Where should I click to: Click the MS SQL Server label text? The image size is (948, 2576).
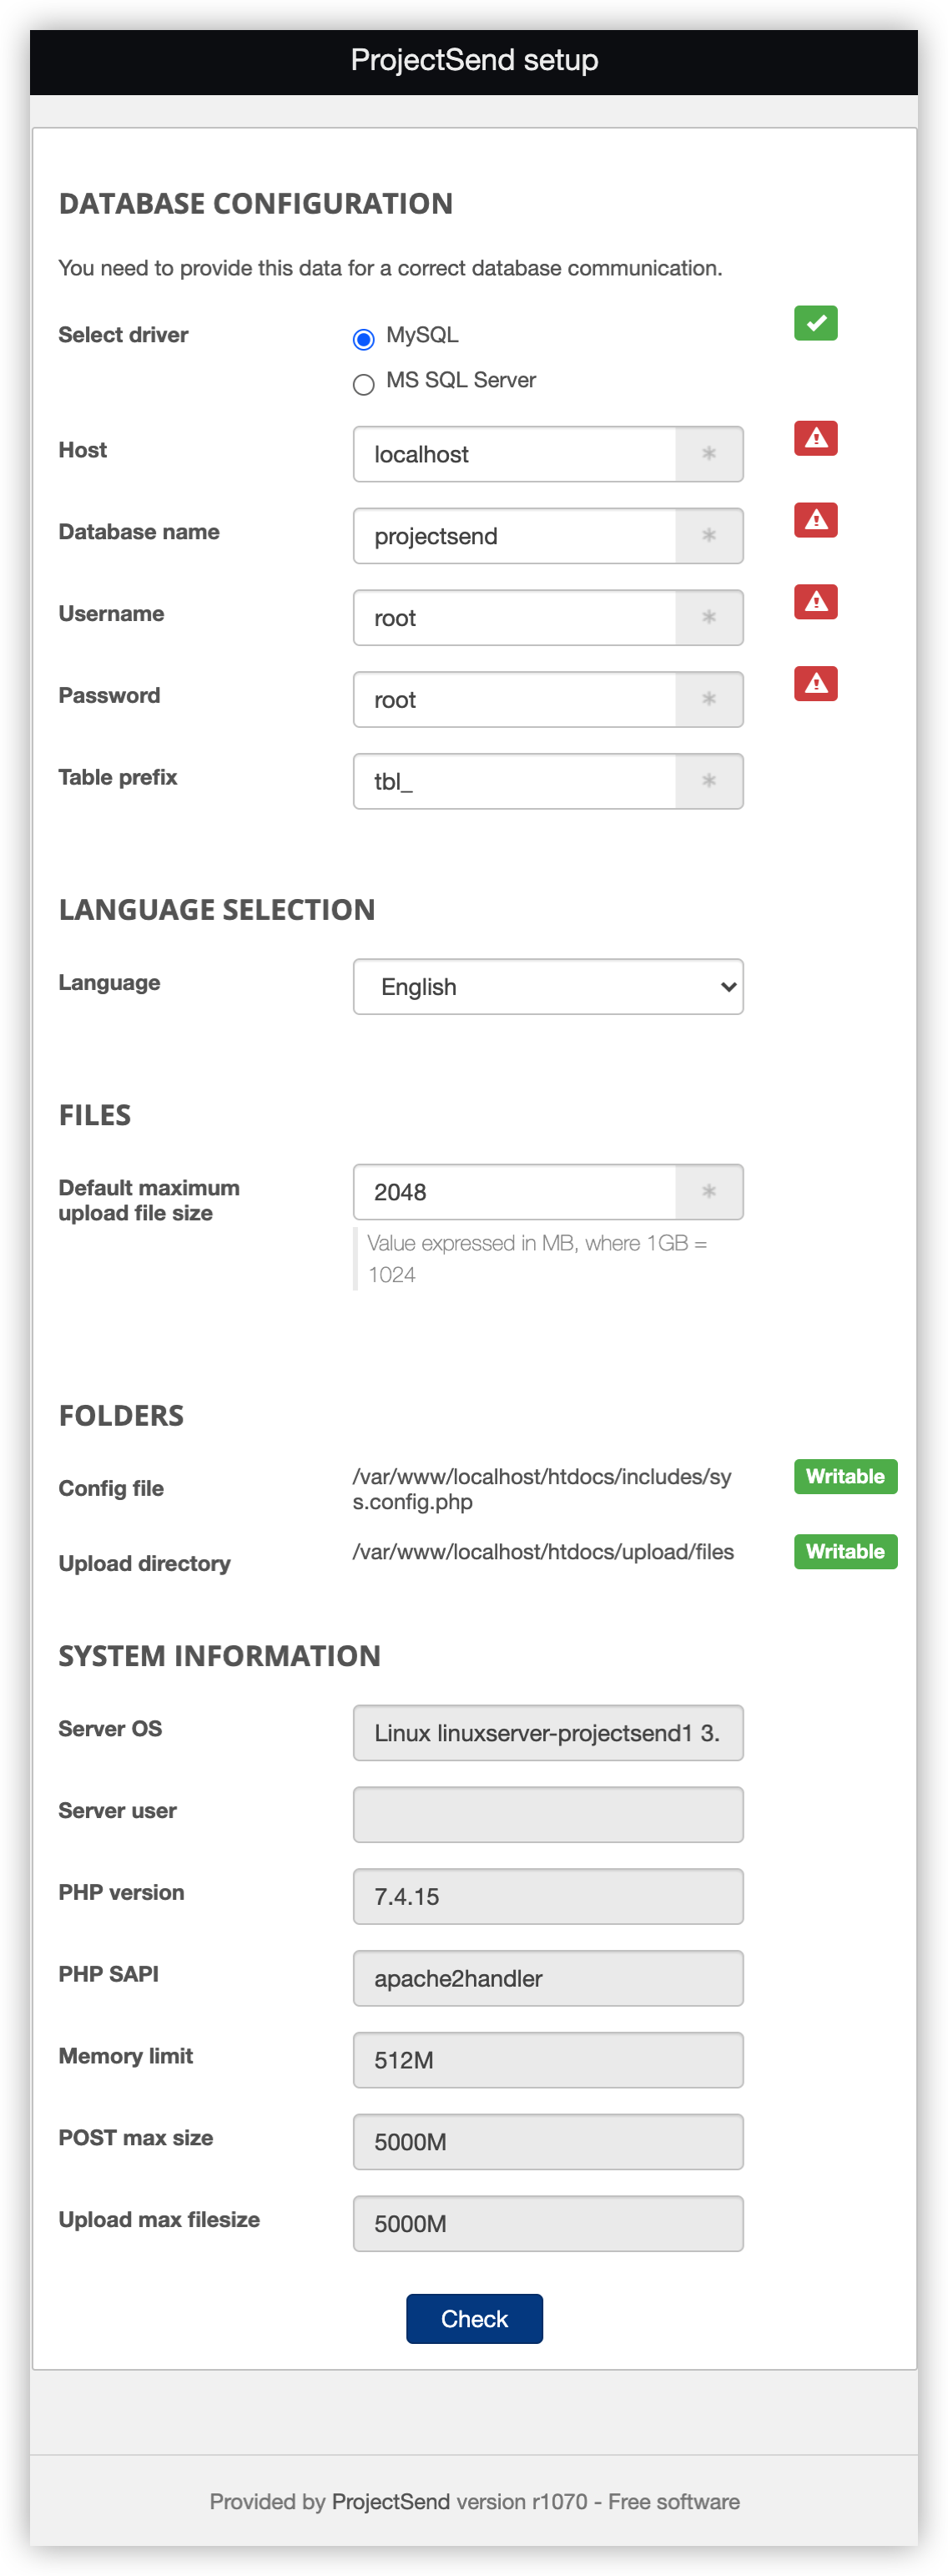[461, 380]
